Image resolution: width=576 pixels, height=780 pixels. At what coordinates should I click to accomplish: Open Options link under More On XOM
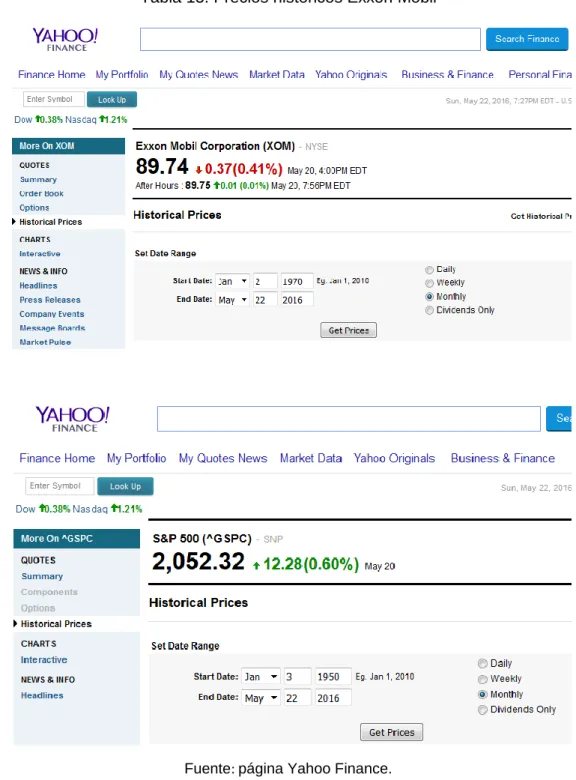point(34,208)
